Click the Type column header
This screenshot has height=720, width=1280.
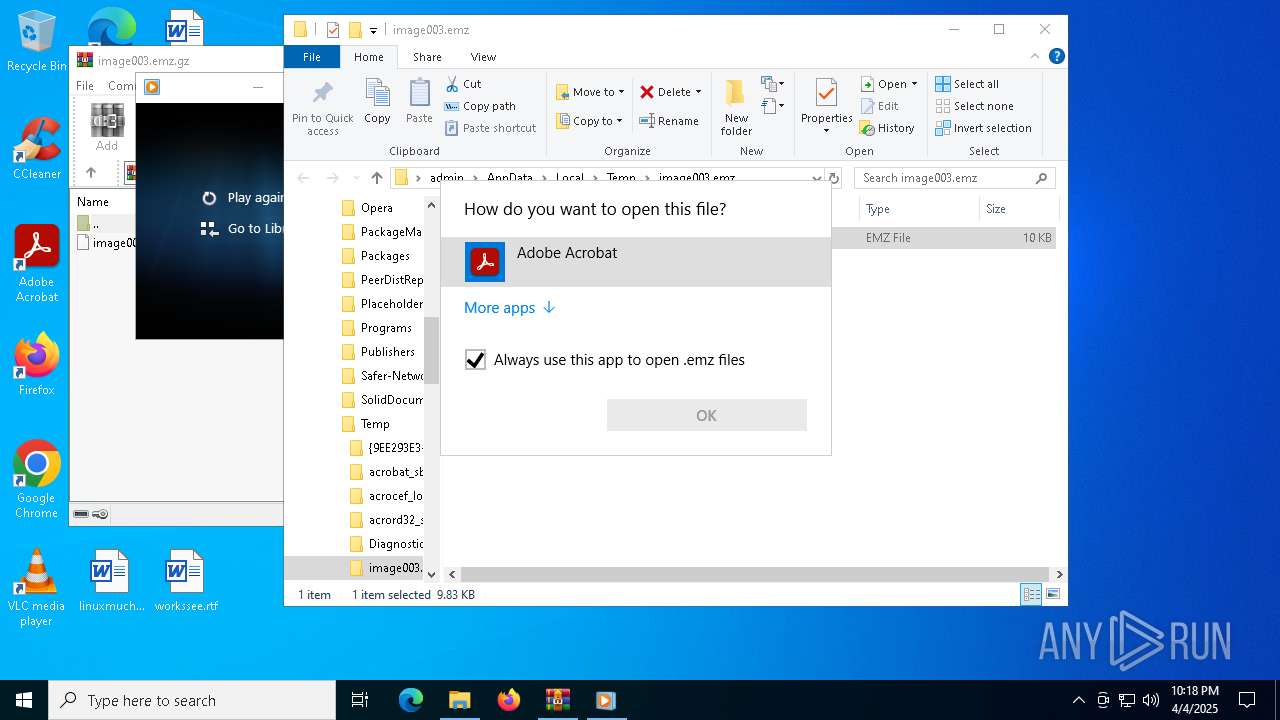click(918, 209)
